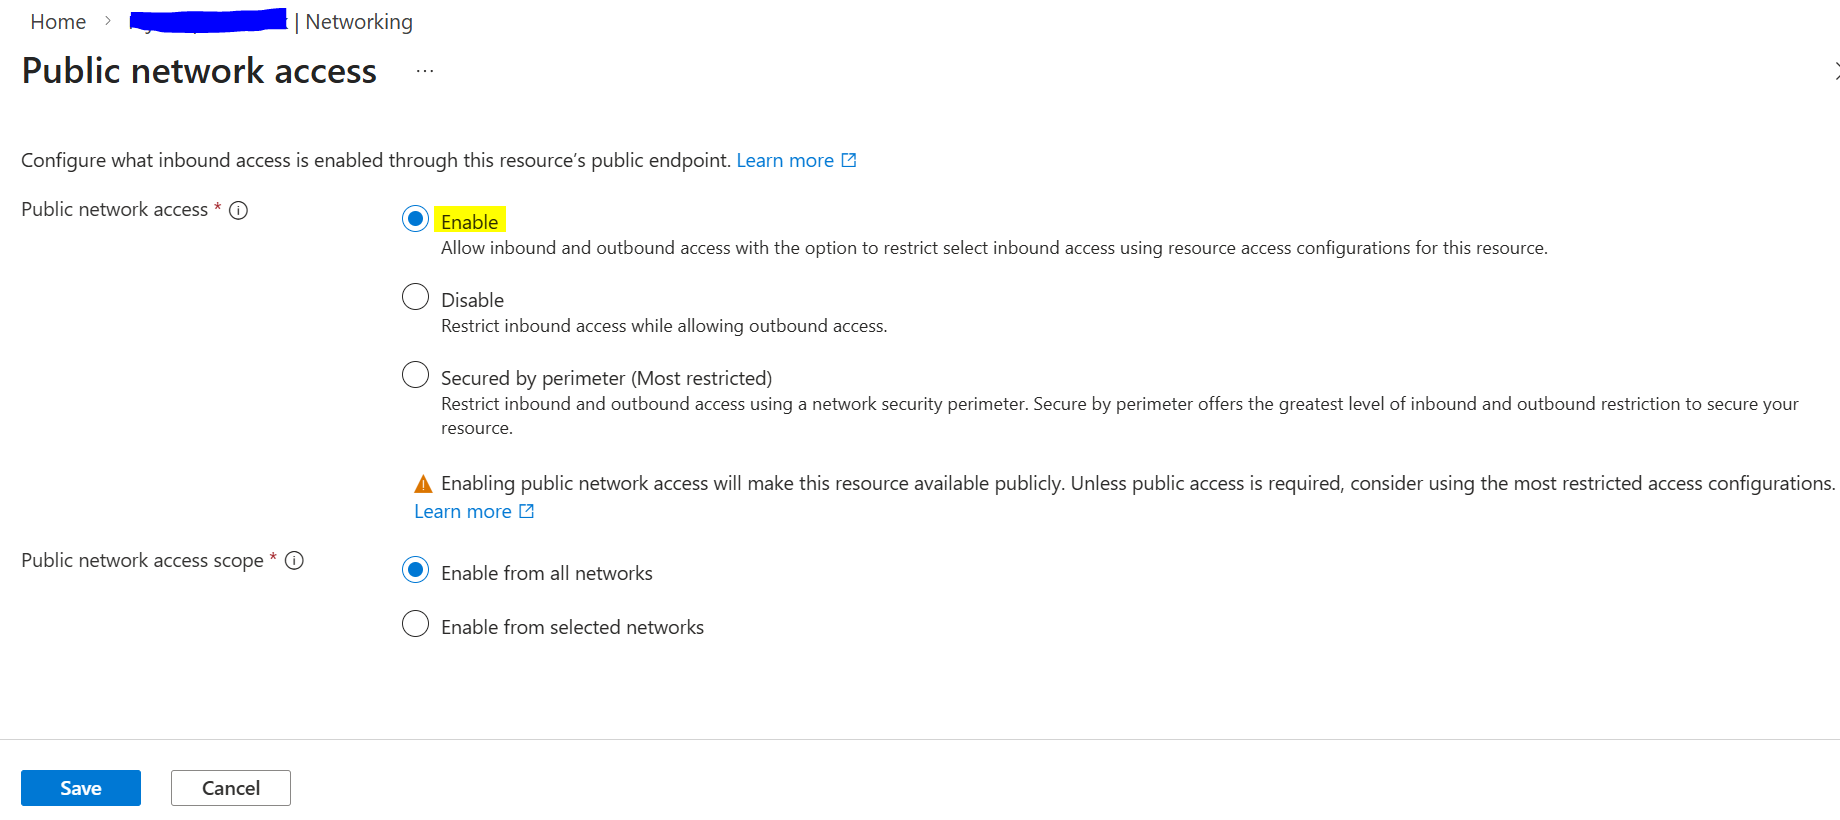Click the external link icon after top Learn more
Screen dimensions: 1840x820
tap(849, 160)
